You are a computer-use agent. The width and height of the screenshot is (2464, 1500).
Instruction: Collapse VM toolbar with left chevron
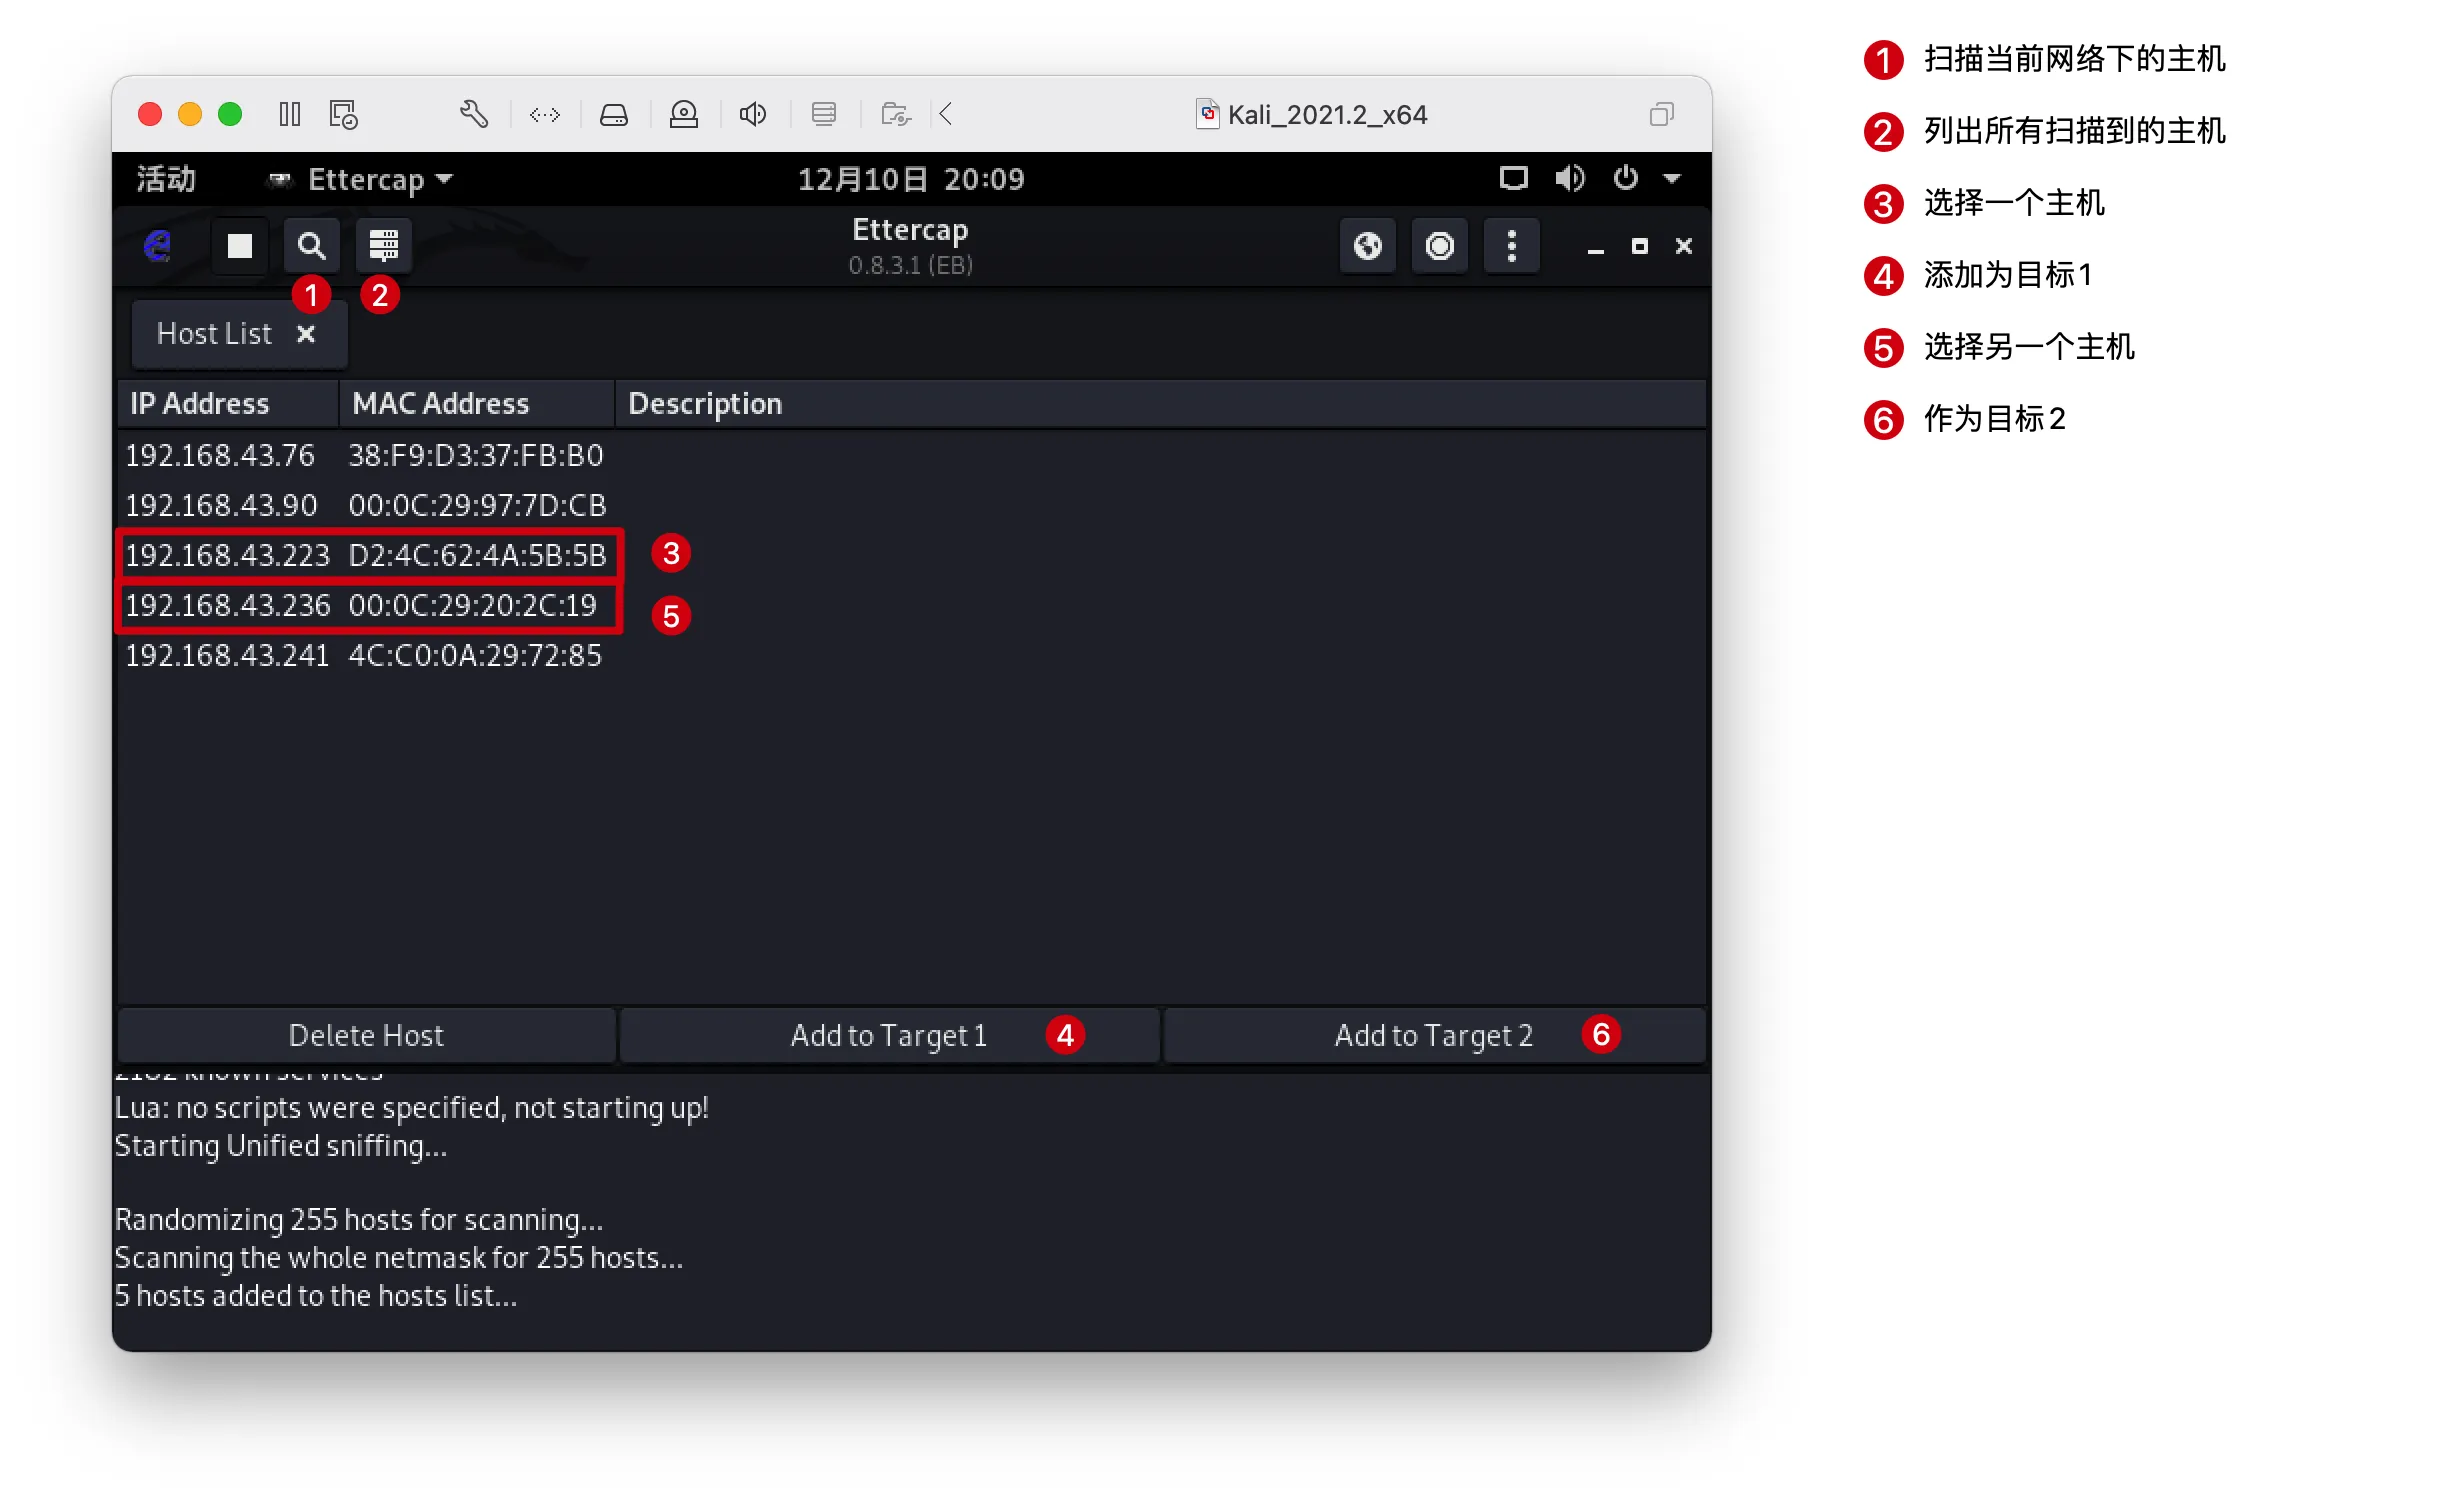coord(946,115)
